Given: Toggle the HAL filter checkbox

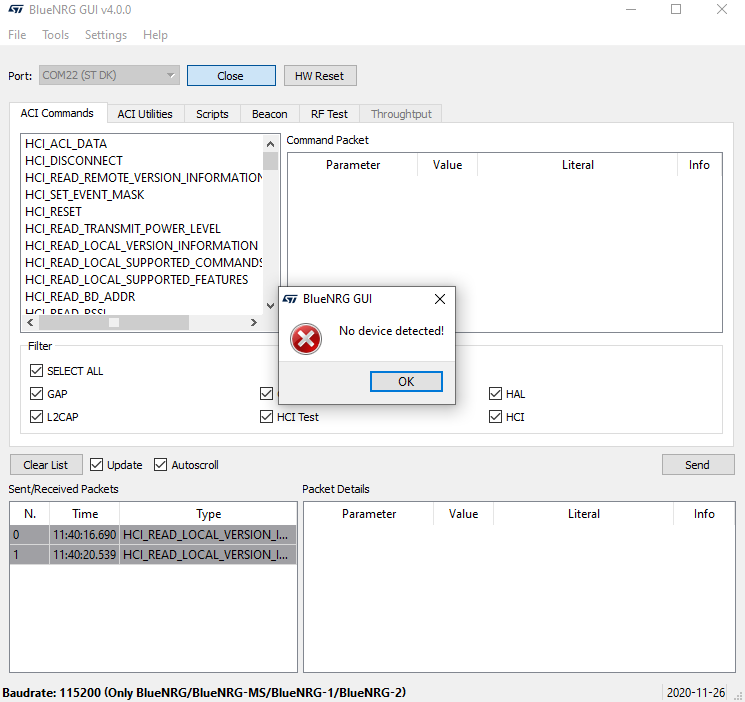Looking at the screenshot, I should (x=496, y=394).
